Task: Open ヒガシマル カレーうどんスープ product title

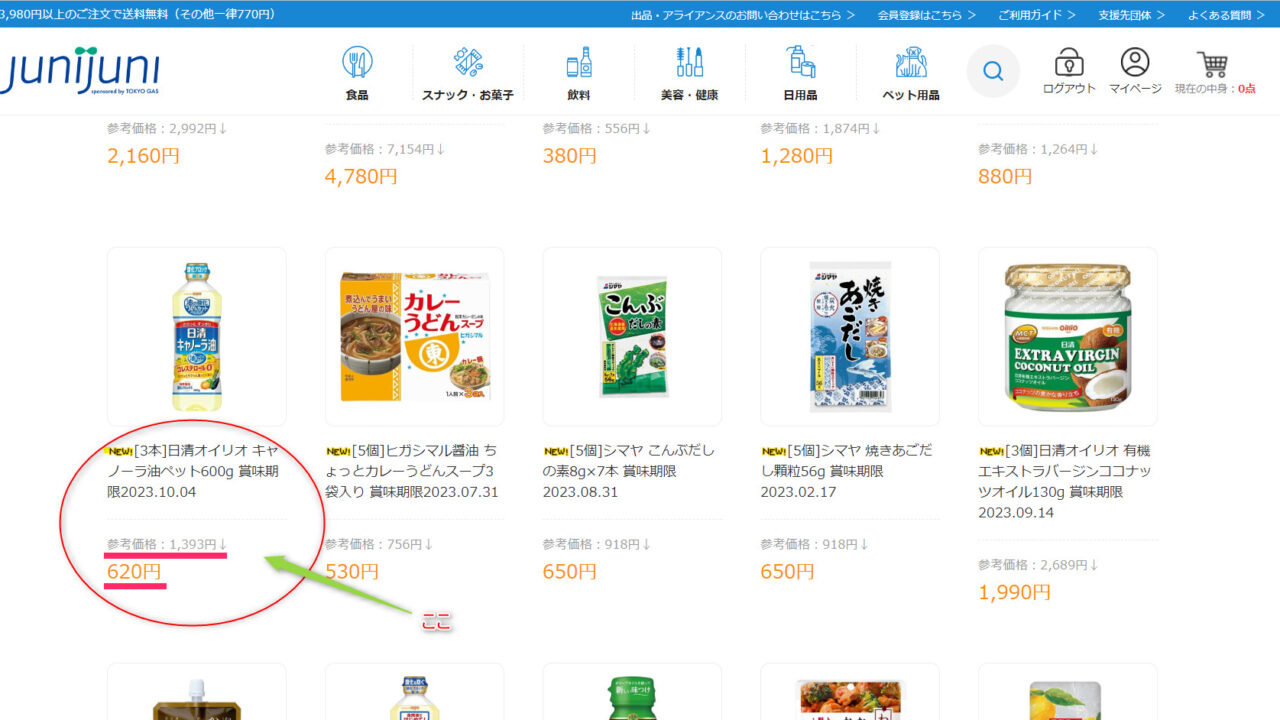Action: click(413, 471)
